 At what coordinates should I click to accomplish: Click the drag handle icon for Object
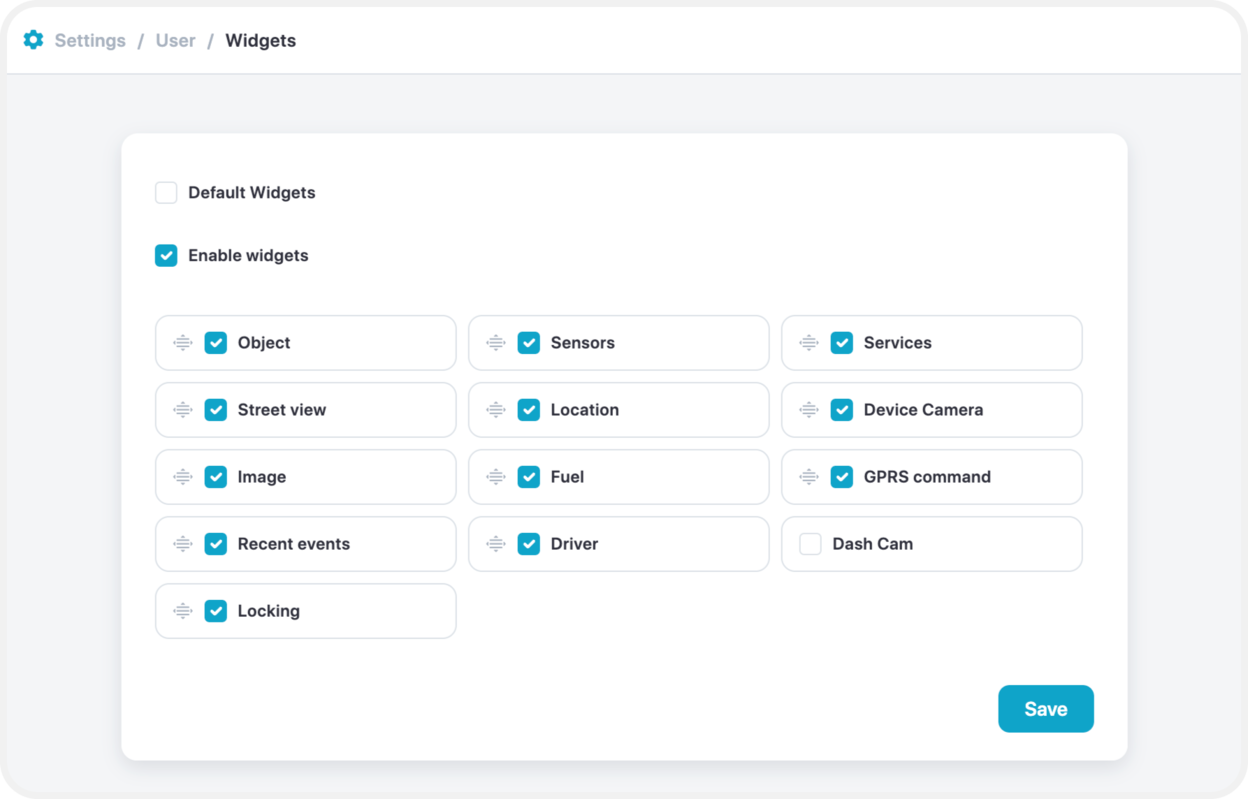(x=183, y=343)
